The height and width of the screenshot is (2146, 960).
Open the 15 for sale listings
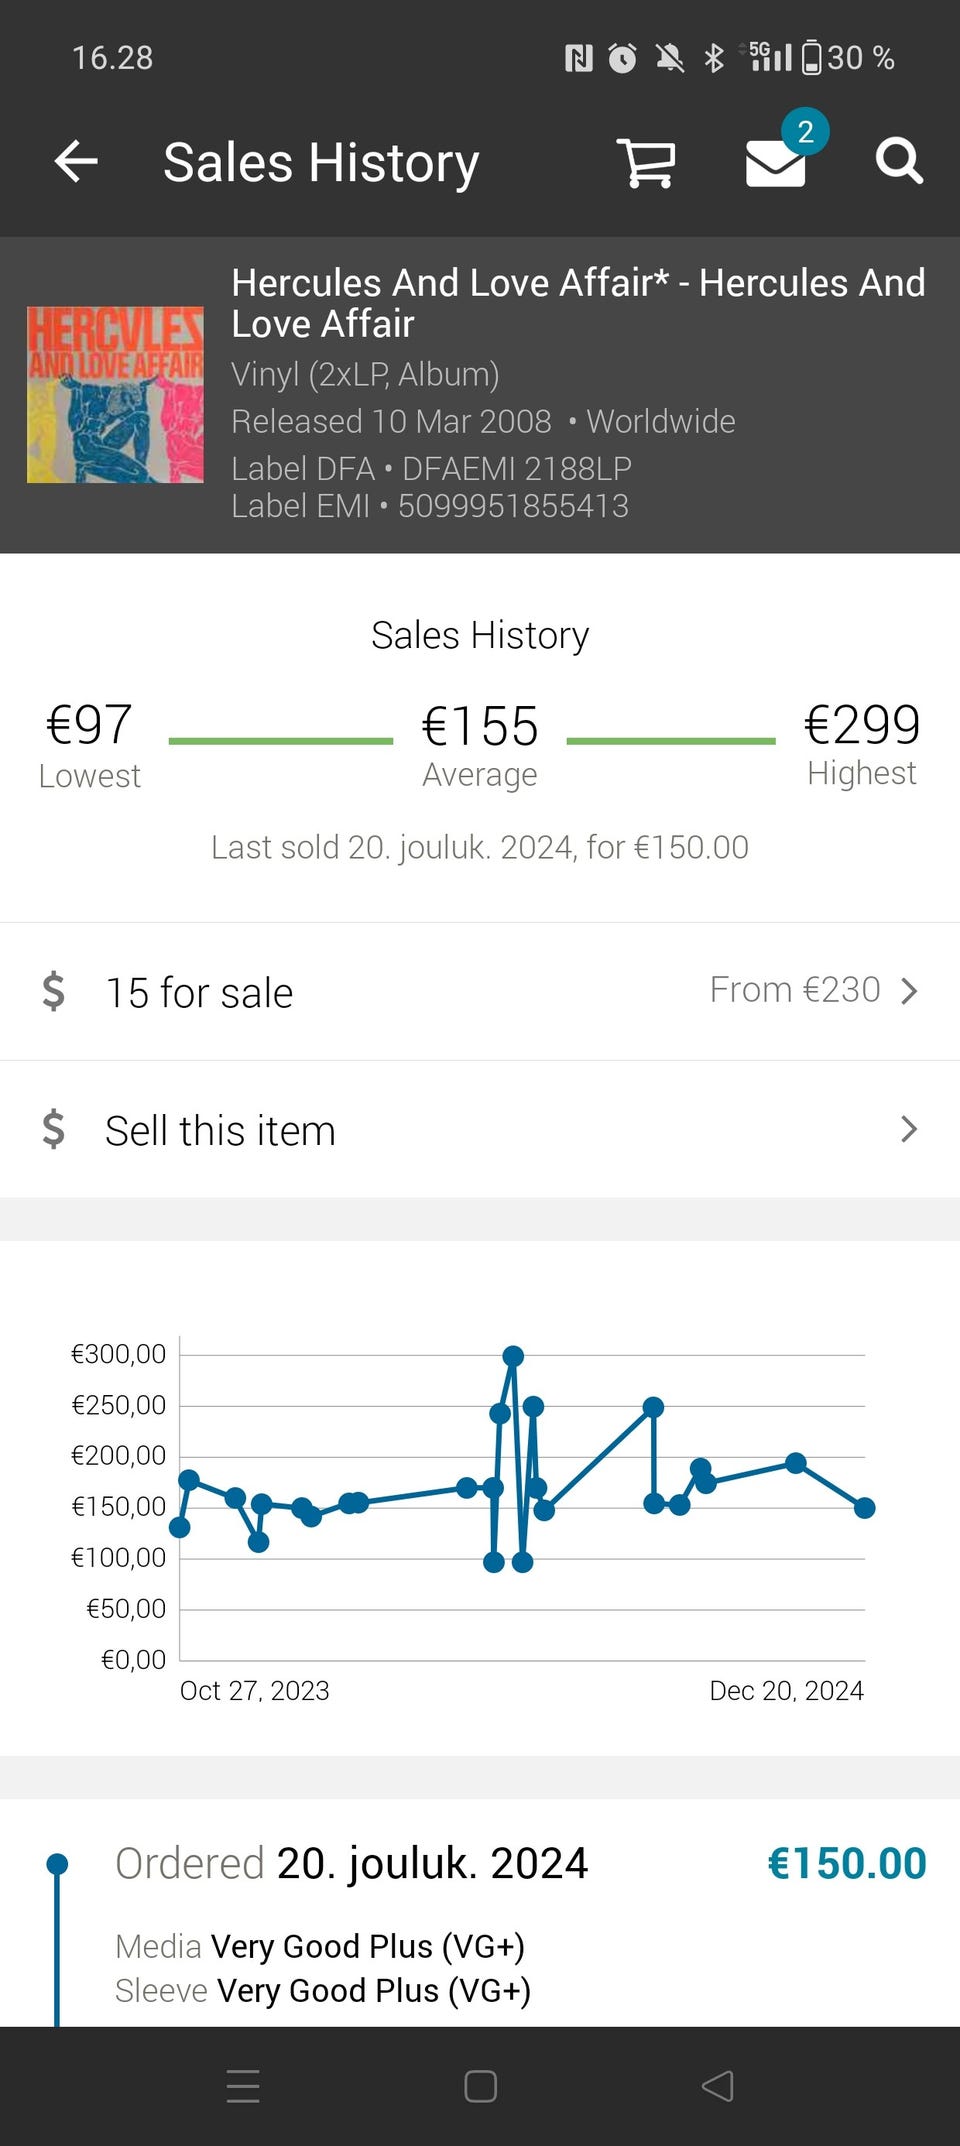point(200,993)
